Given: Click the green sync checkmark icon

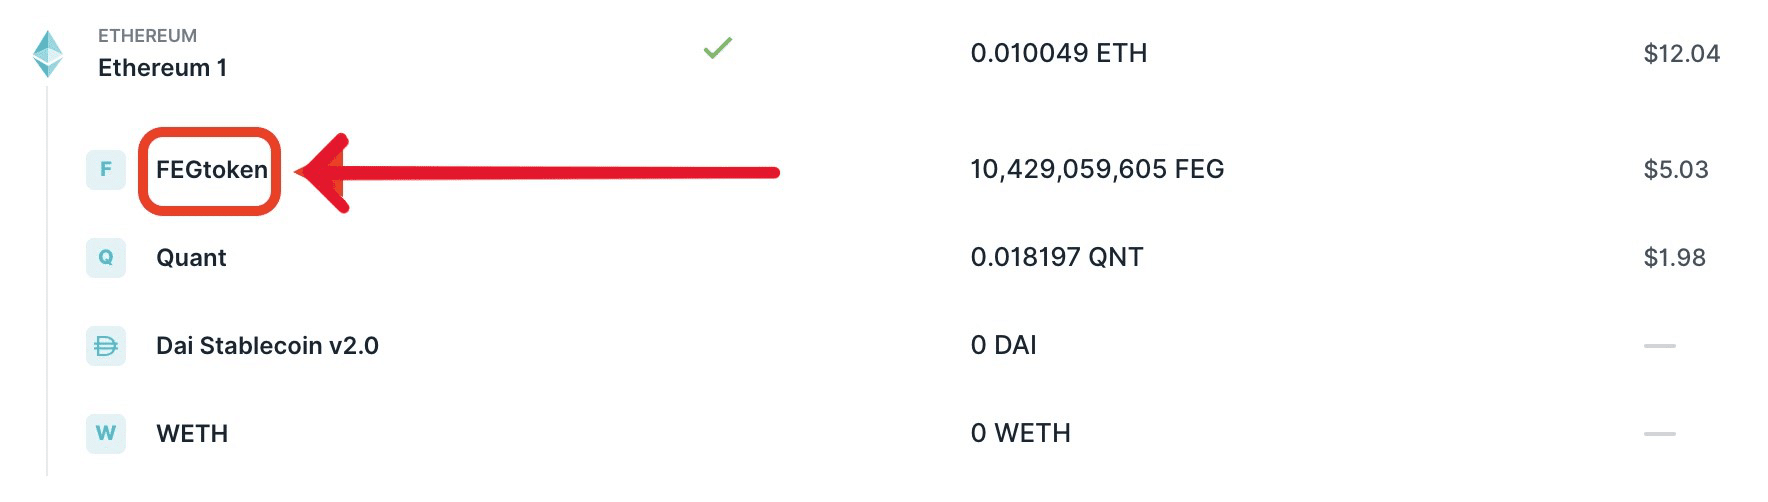Looking at the screenshot, I should [x=717, y=48].
